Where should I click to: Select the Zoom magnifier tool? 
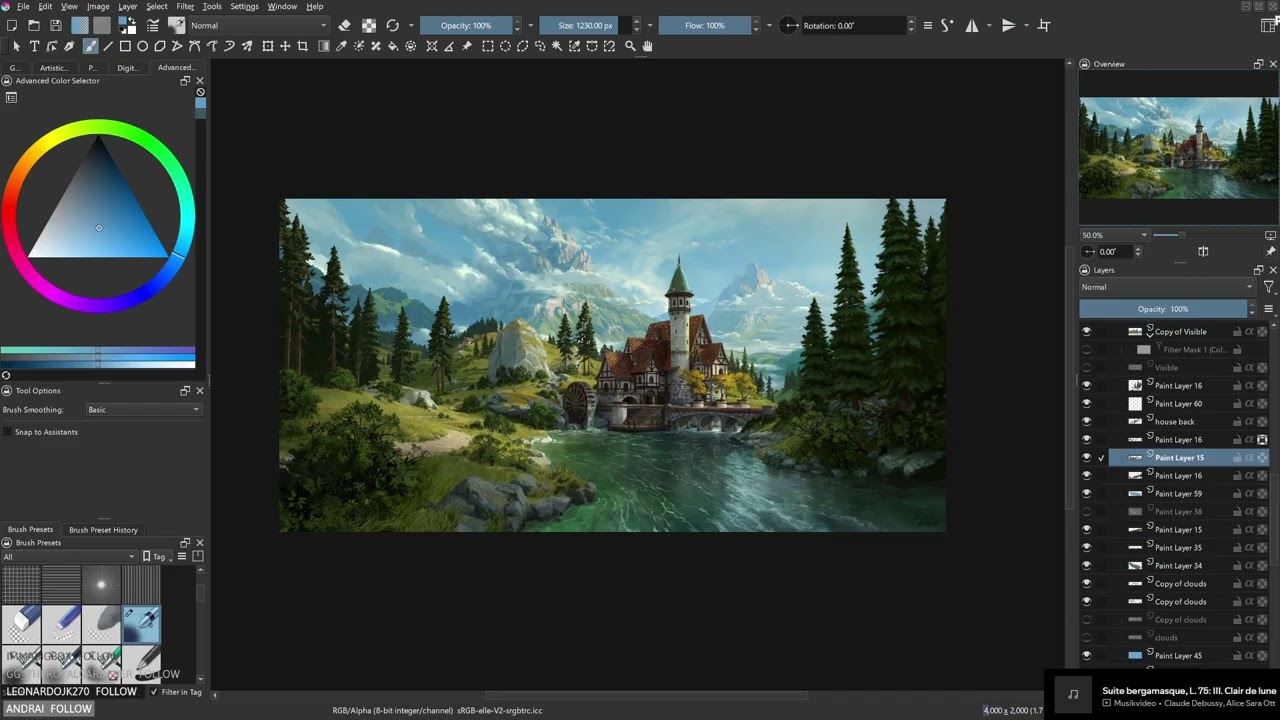tap(630, 46)
